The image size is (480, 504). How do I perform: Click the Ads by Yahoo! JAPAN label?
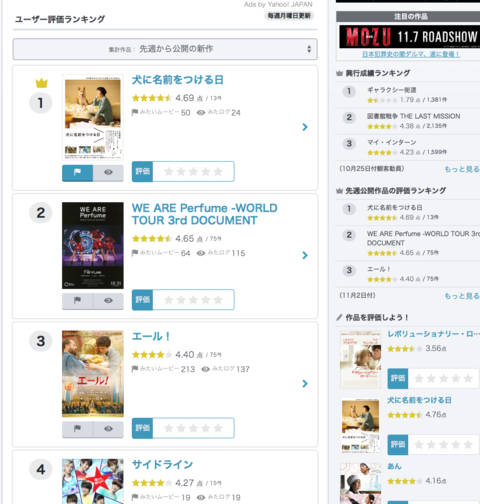click(278, 4)
